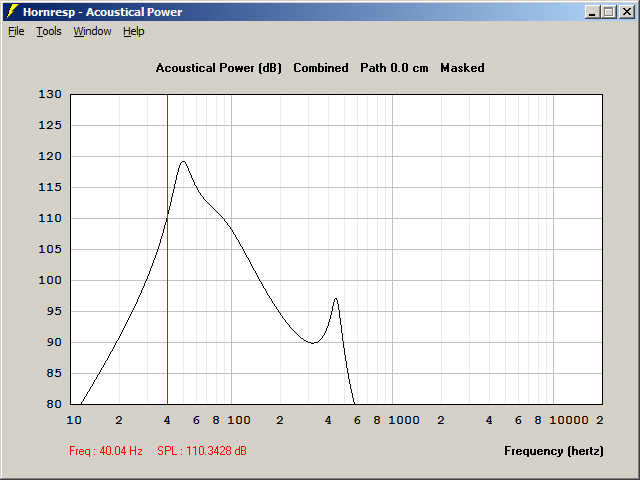
Task: Click the 120 value on the vertical axis
Action: pos(50,156)
